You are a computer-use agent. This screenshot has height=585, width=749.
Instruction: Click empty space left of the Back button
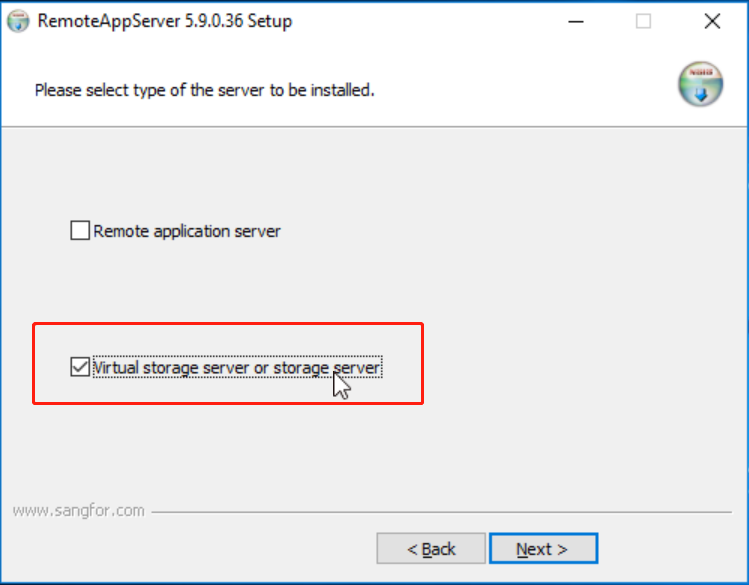coord(200,549)
